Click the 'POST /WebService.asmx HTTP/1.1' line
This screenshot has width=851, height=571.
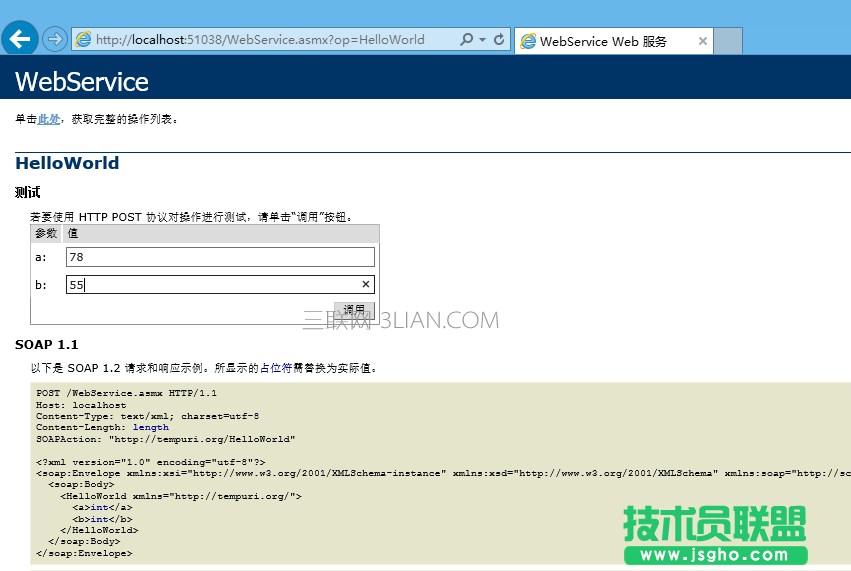point(126,393)
